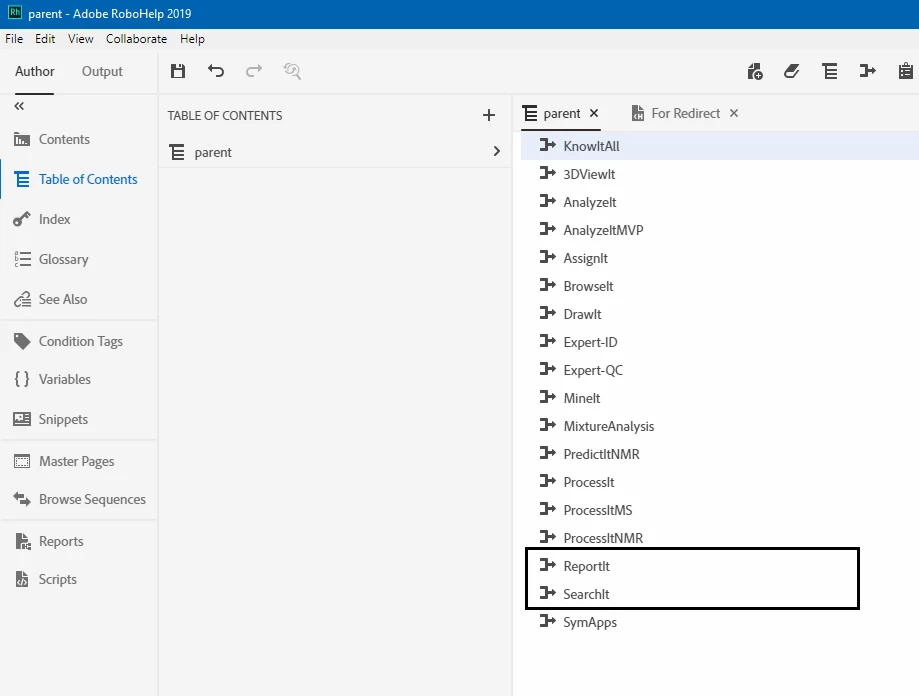Expand options for the parent TOC
Viewport: 919px width, 696px height.
[x=496, y=152]
